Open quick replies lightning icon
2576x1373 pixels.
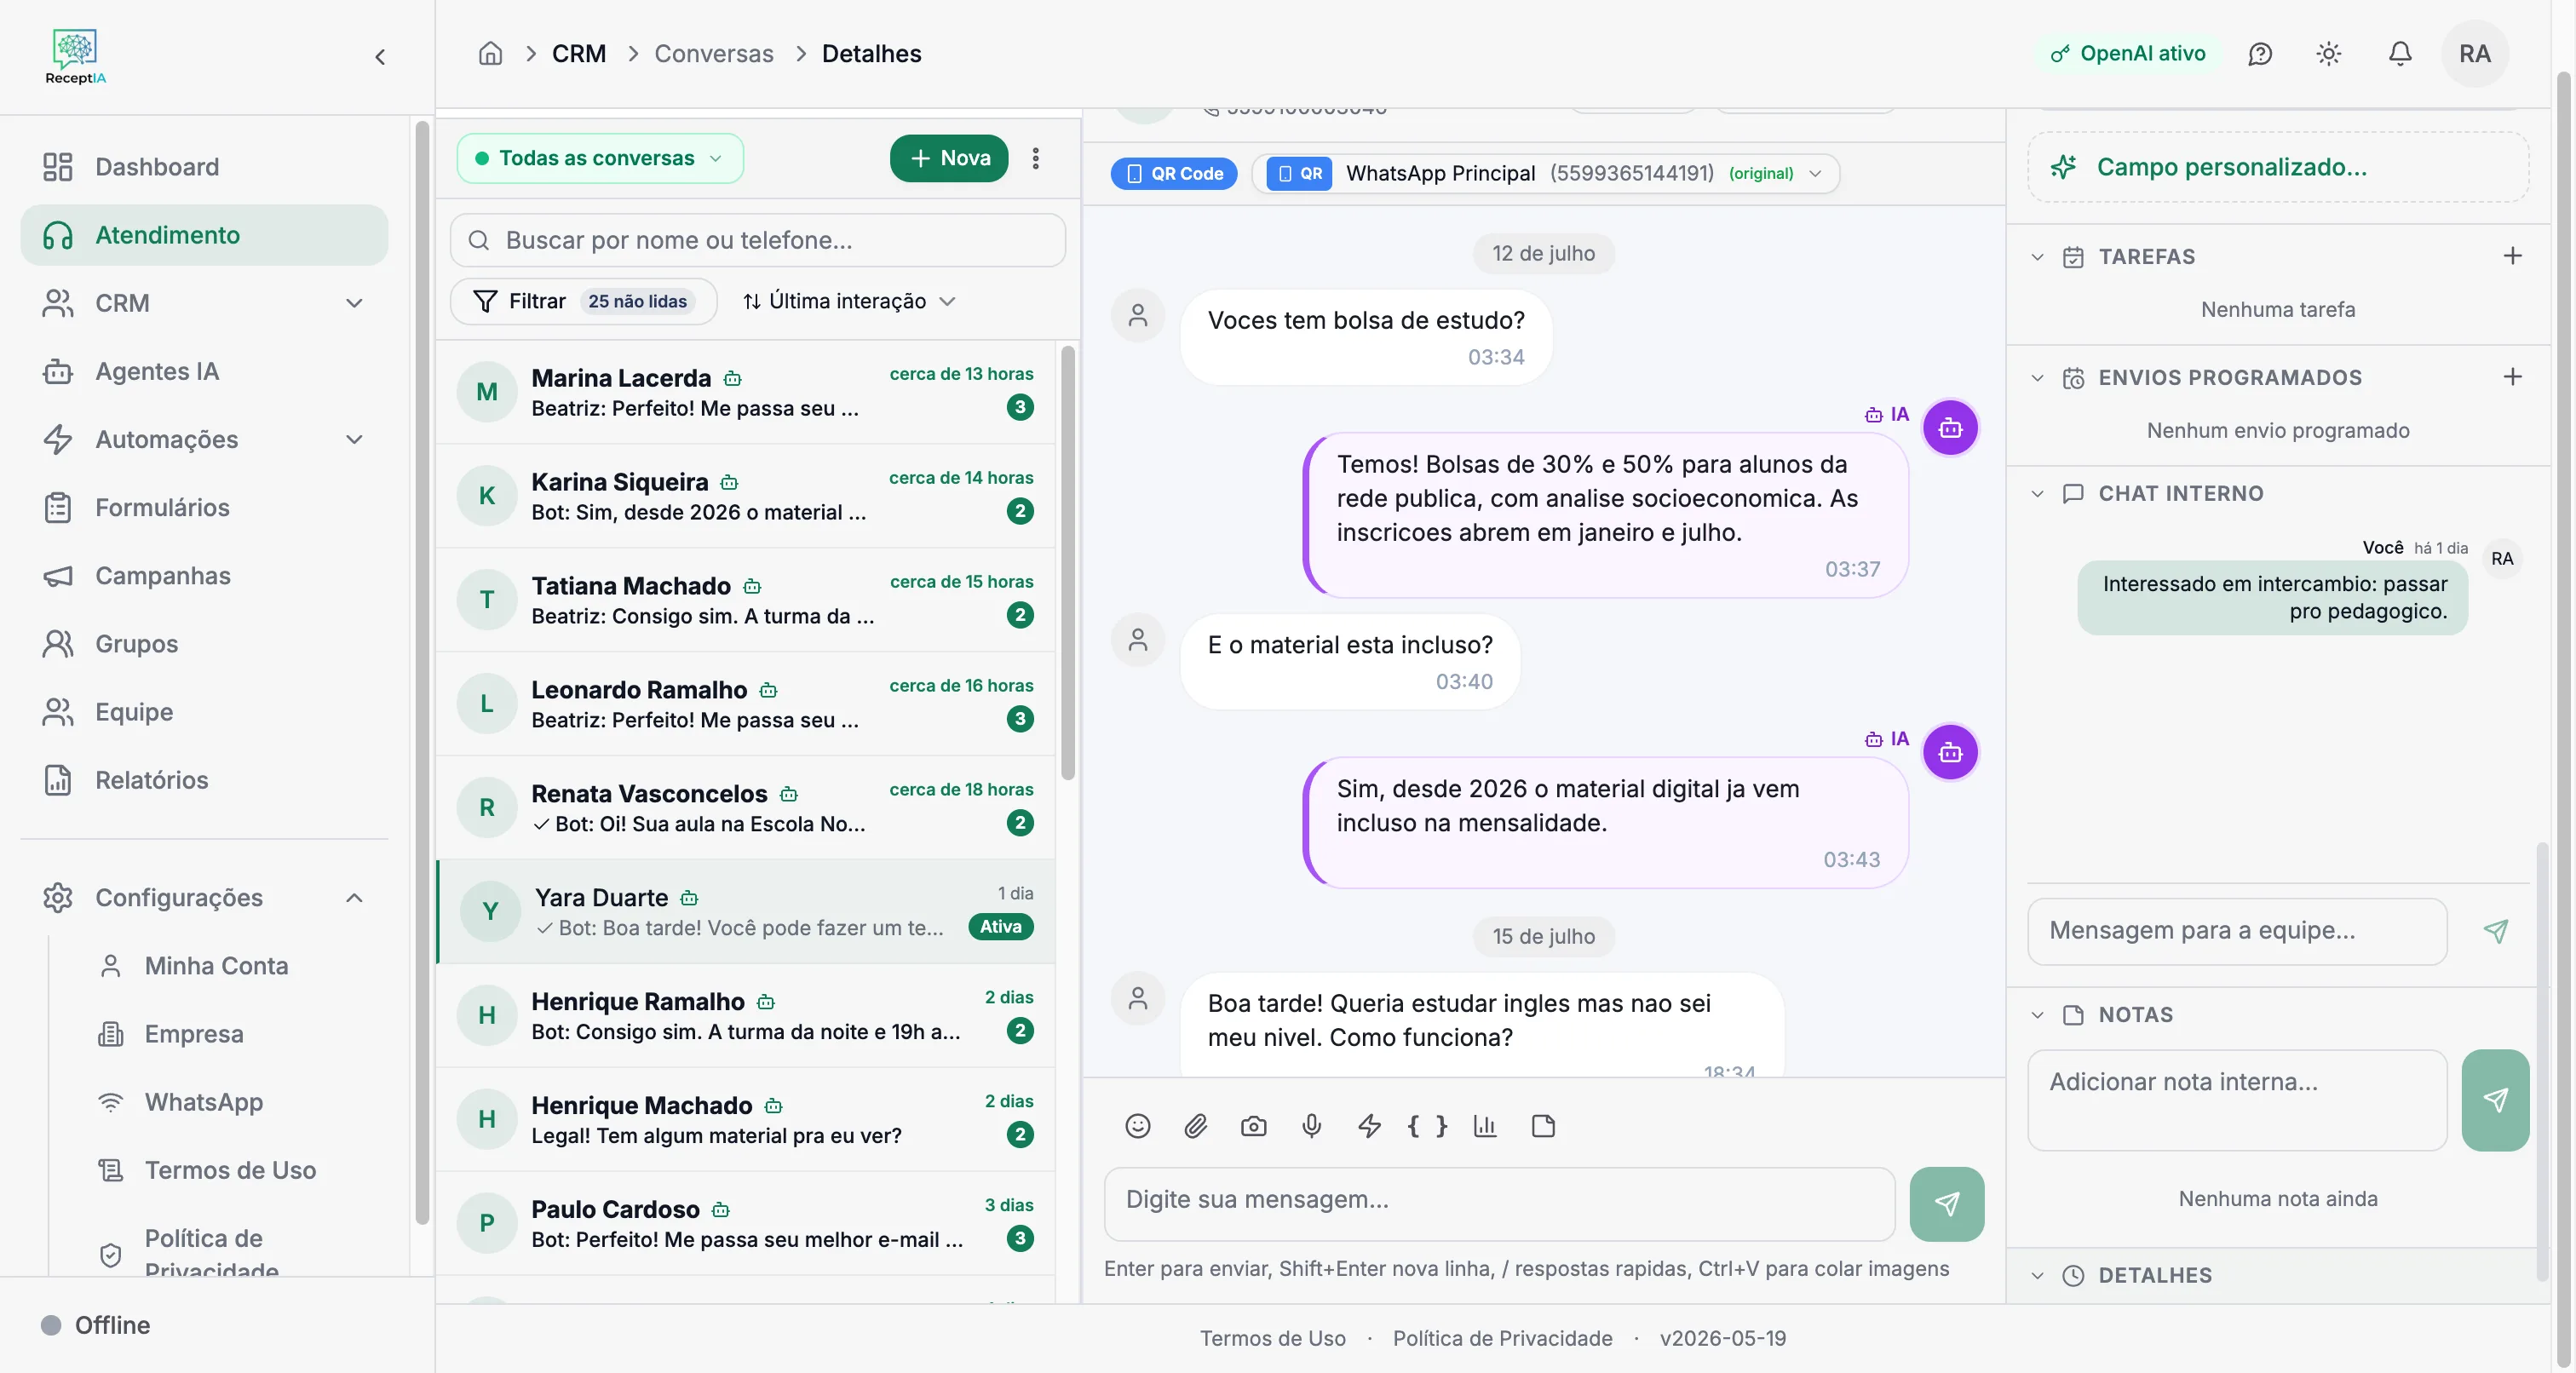click(x=1370, y=1126)
